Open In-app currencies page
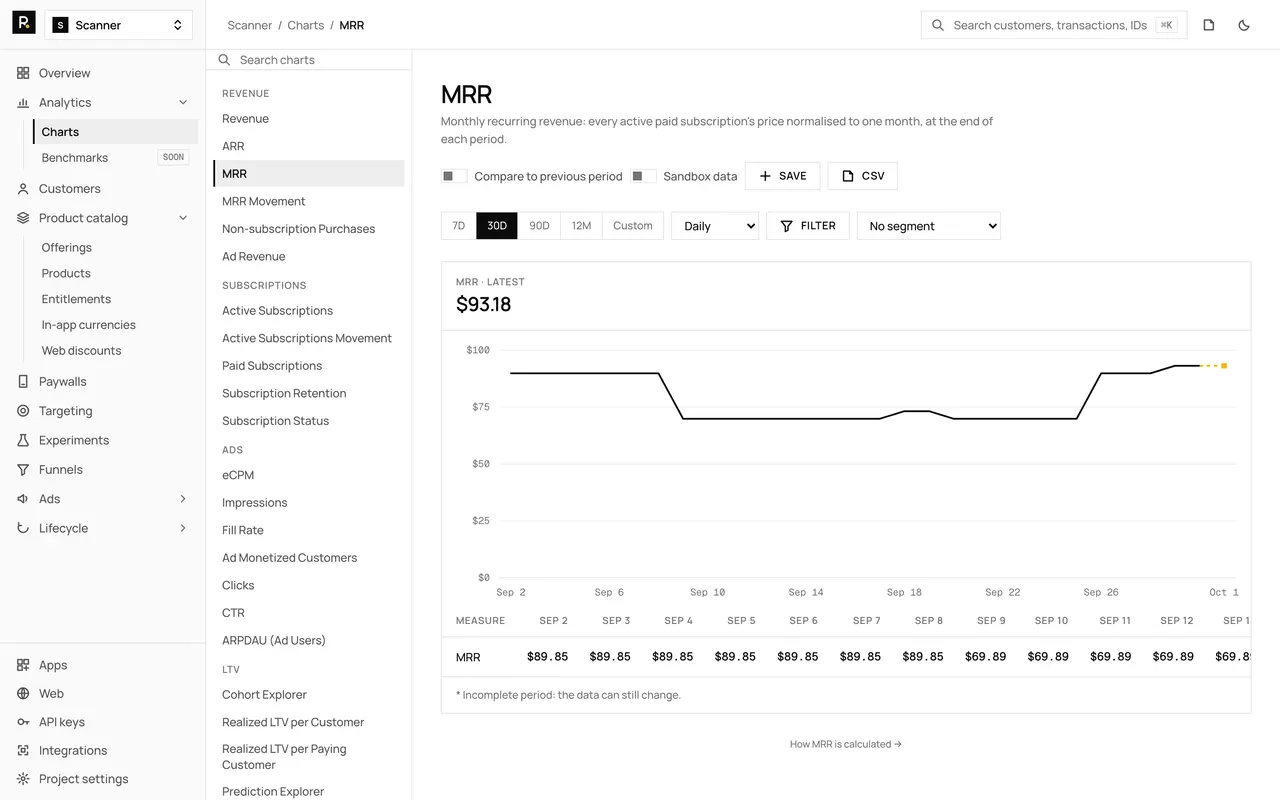Viewport: 1280px width, 800px height. pyautogui.click(x=116, y=325)
